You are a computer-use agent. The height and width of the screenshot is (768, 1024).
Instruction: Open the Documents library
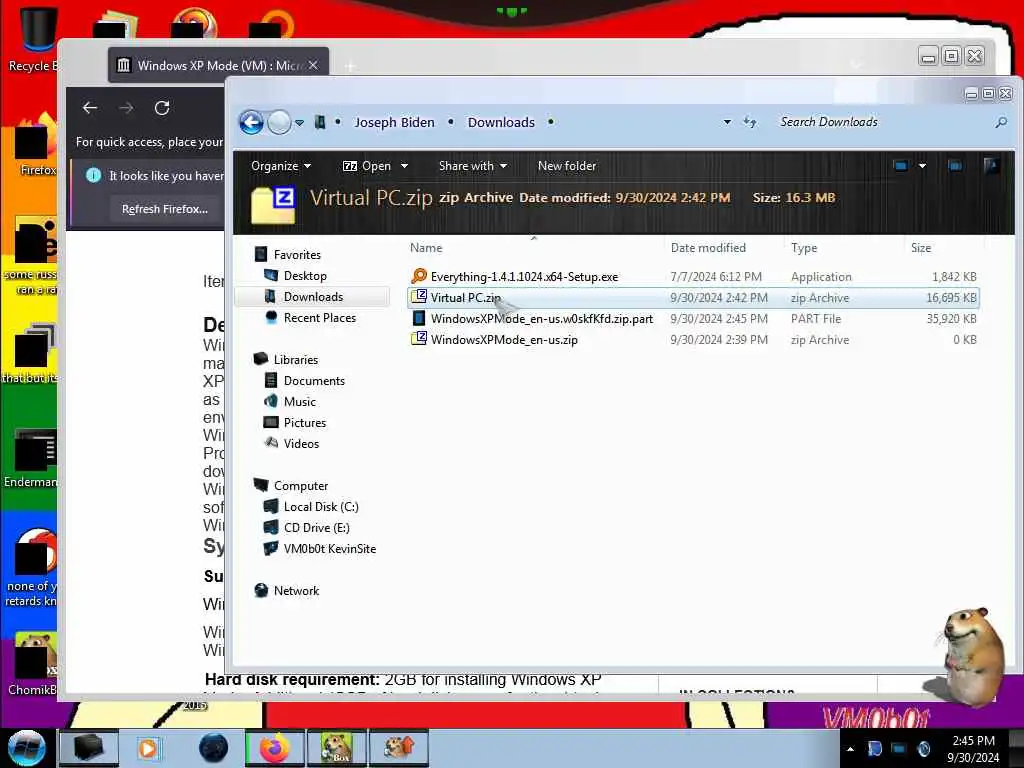click(314, 381)
